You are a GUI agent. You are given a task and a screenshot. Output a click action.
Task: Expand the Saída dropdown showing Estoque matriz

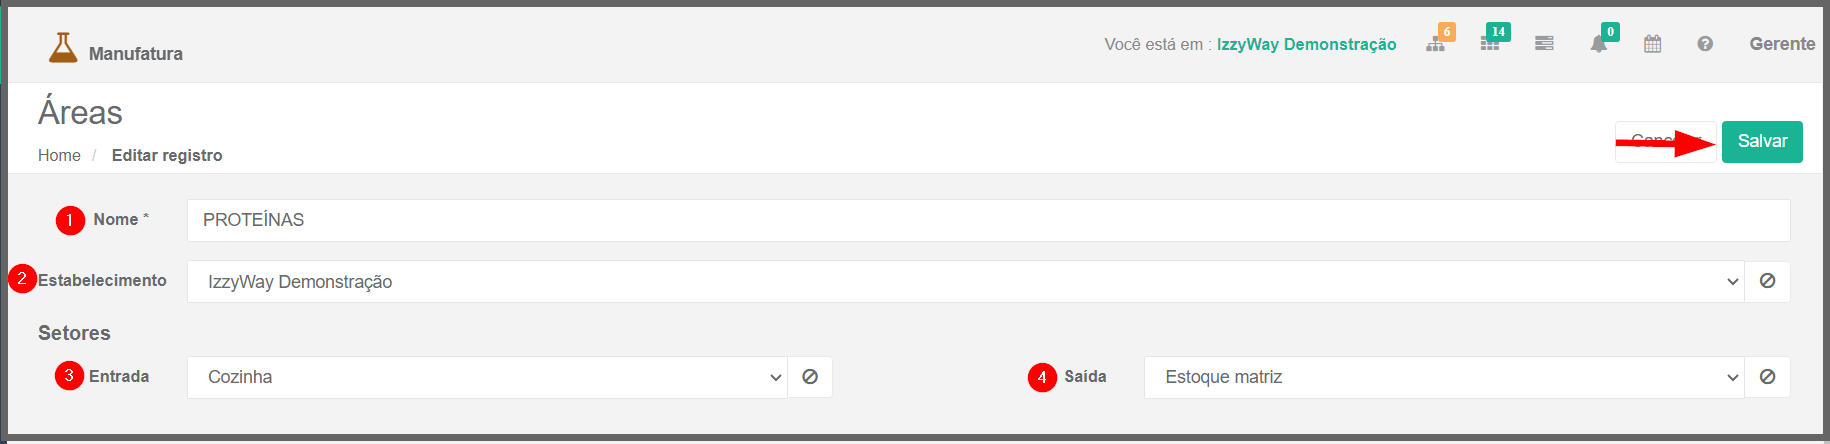(1444, 377)
